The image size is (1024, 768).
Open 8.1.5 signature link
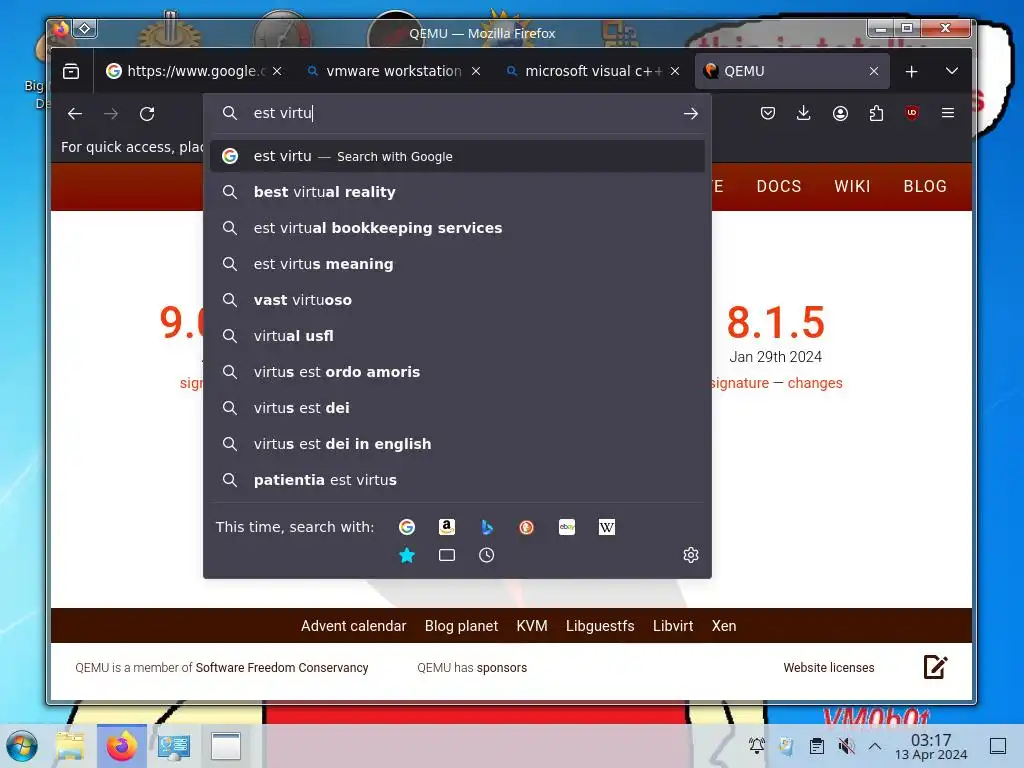tap(740, 383)
